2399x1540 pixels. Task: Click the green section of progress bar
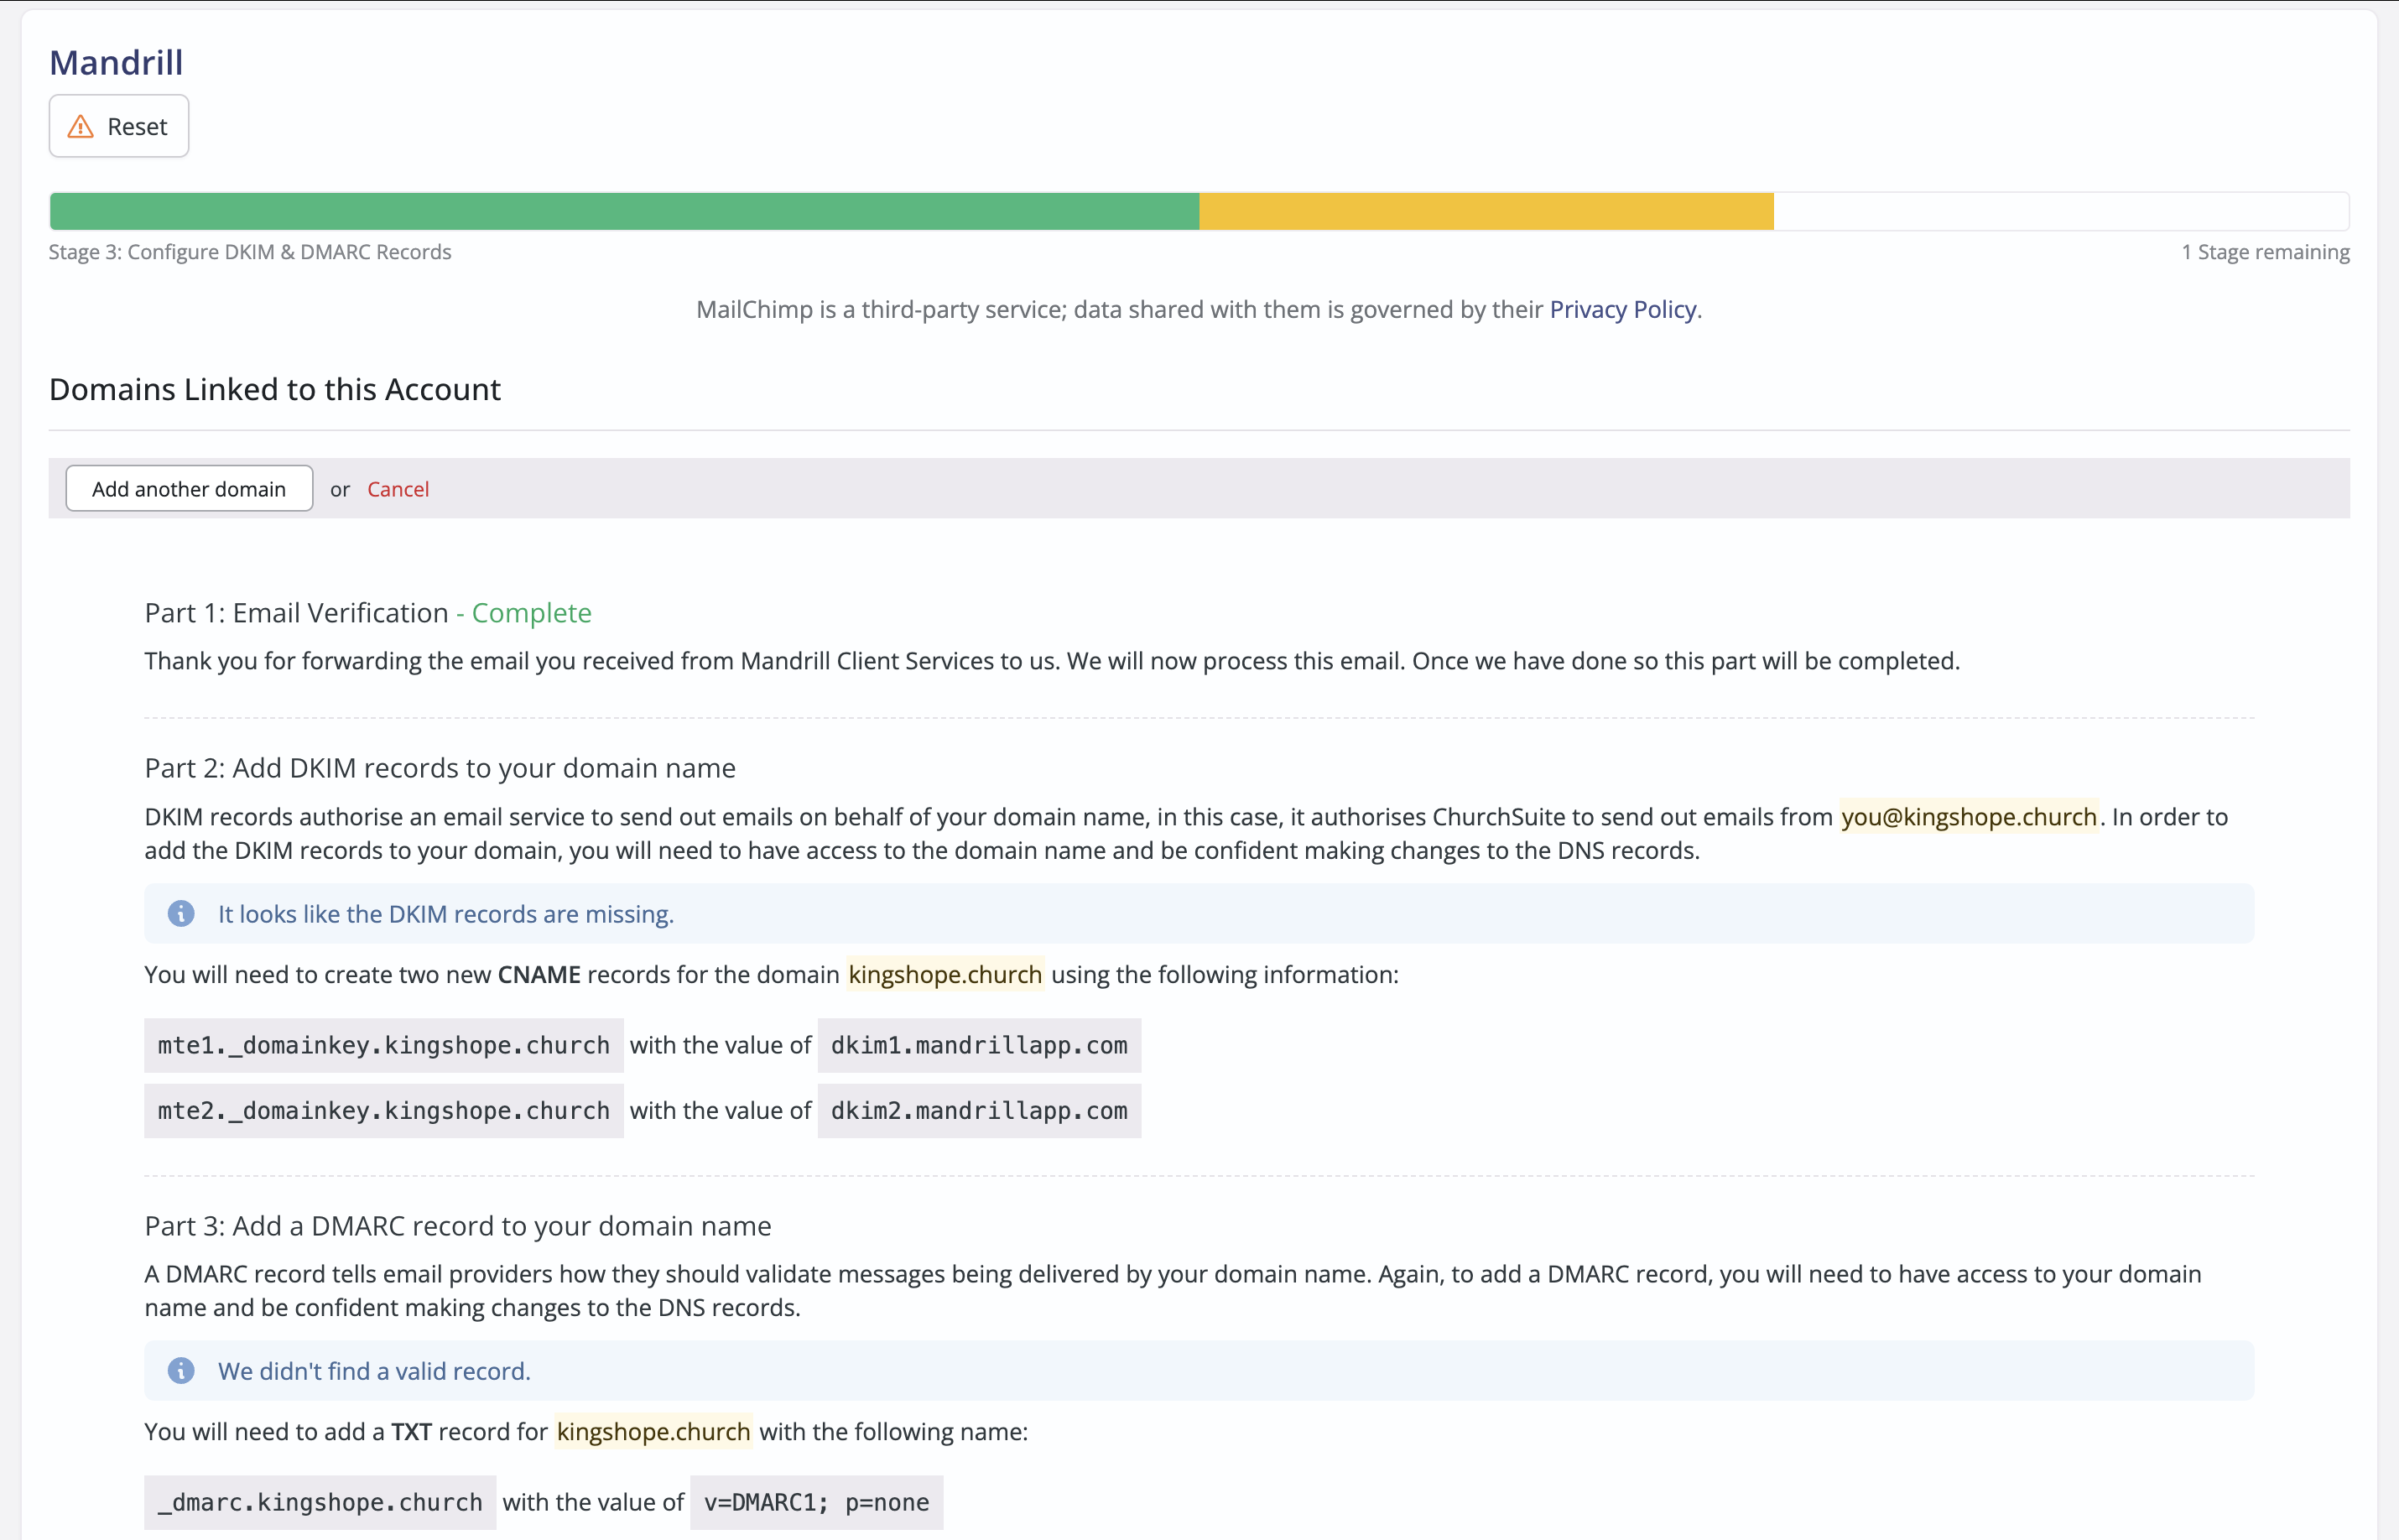coord(624,211)
